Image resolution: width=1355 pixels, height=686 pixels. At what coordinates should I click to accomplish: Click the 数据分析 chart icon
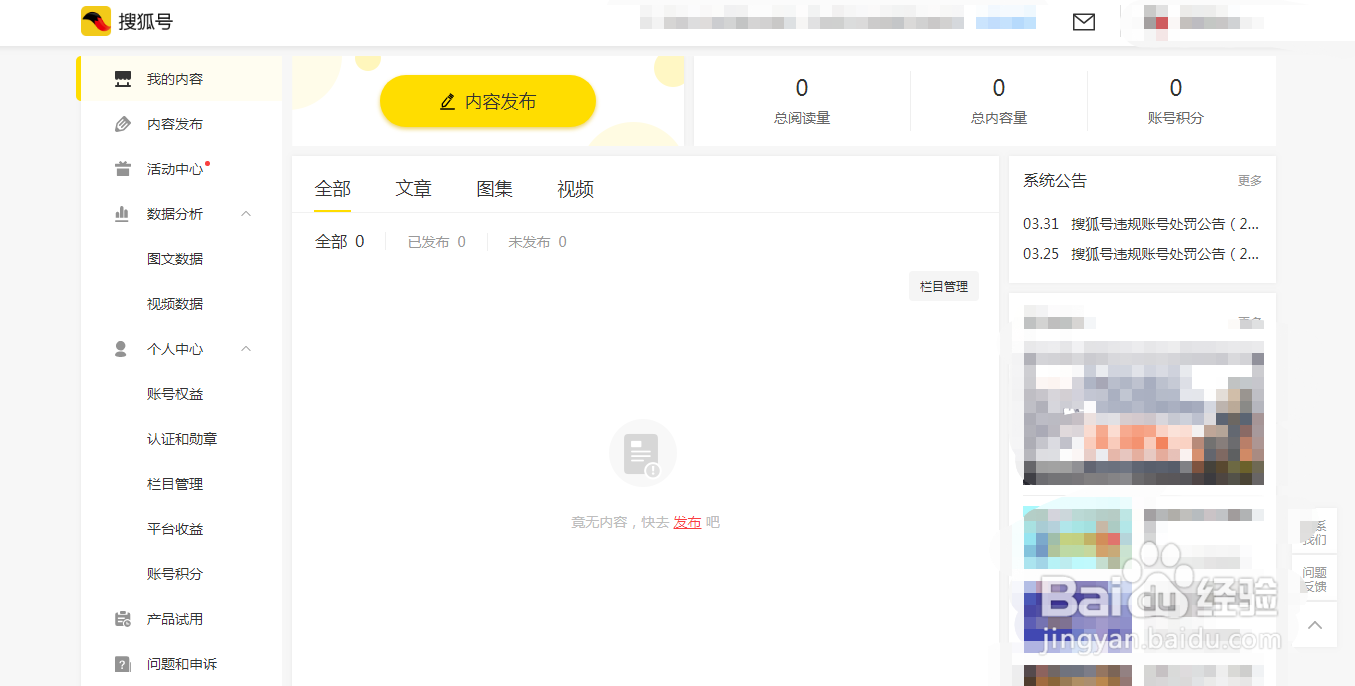coord(120,213)
